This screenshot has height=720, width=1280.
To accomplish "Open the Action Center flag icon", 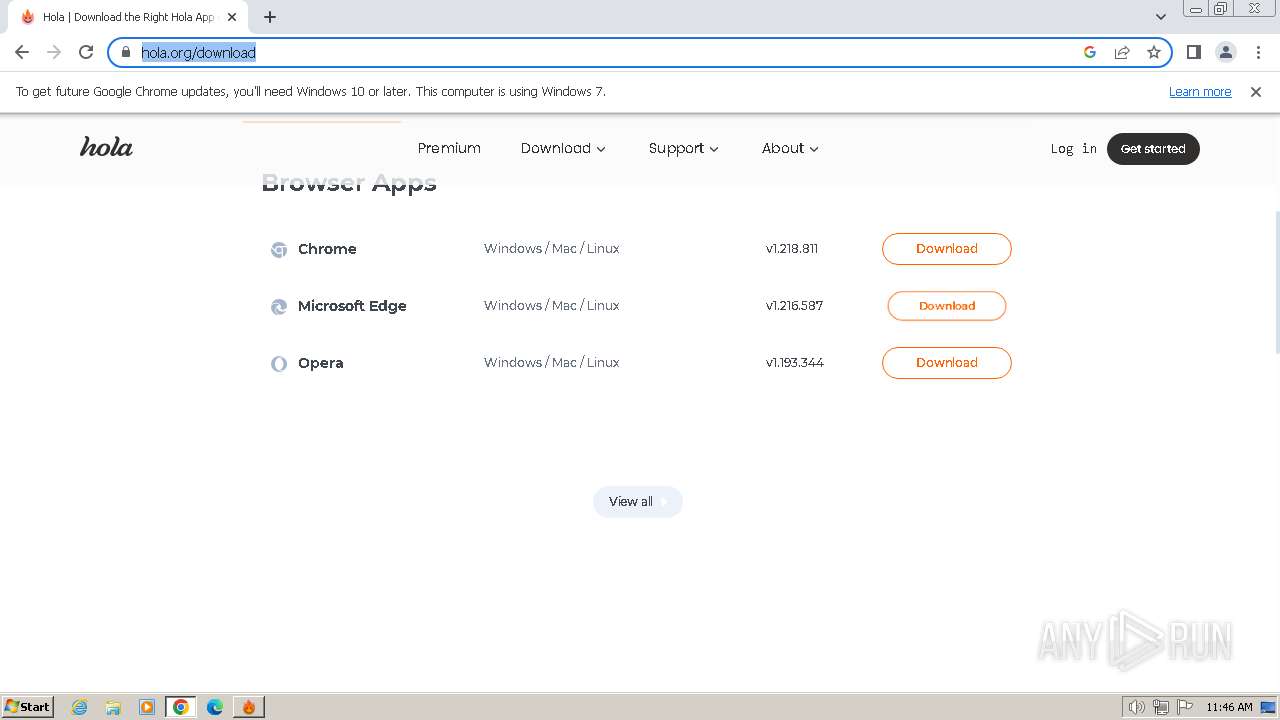I will coord(1185,707).
